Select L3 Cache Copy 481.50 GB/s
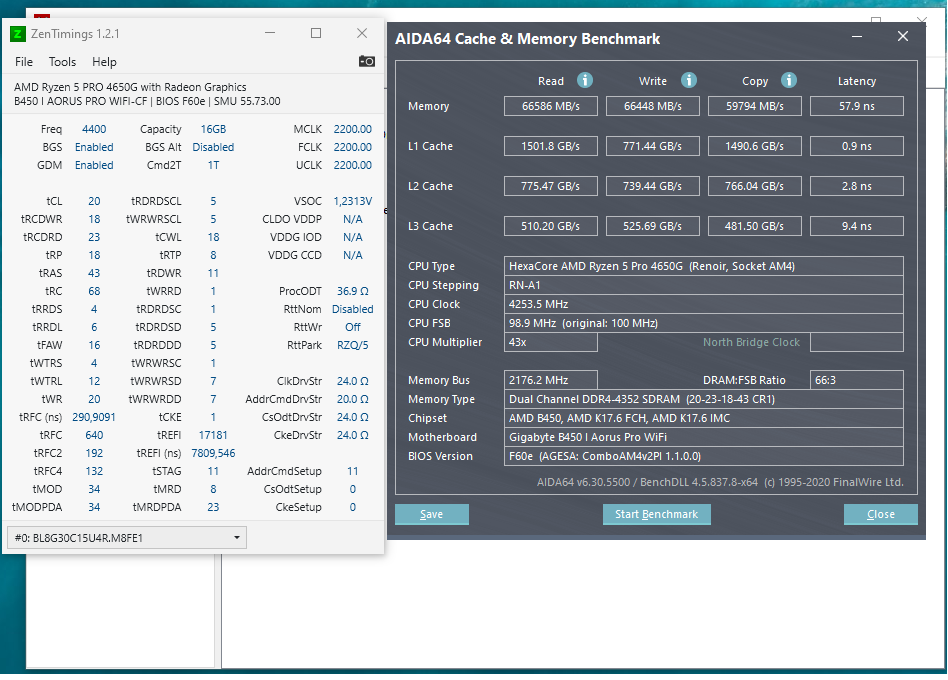Screen dimensions: 948x680 [755, 226]
